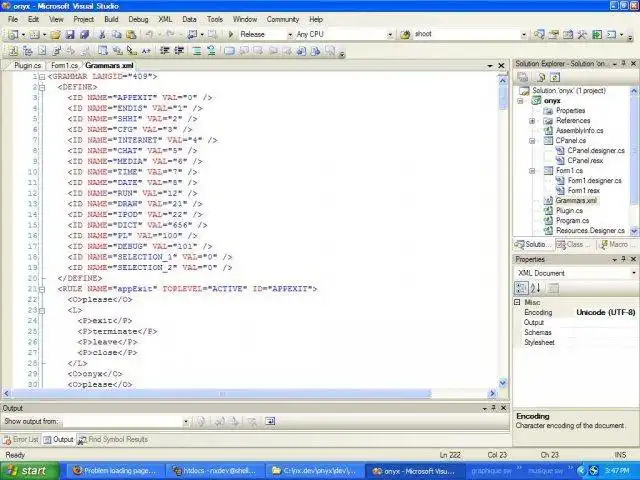The image size is (640, 480).
Task: Switch to the Form1.cs editor tab
Action: [x=64, y=65]
